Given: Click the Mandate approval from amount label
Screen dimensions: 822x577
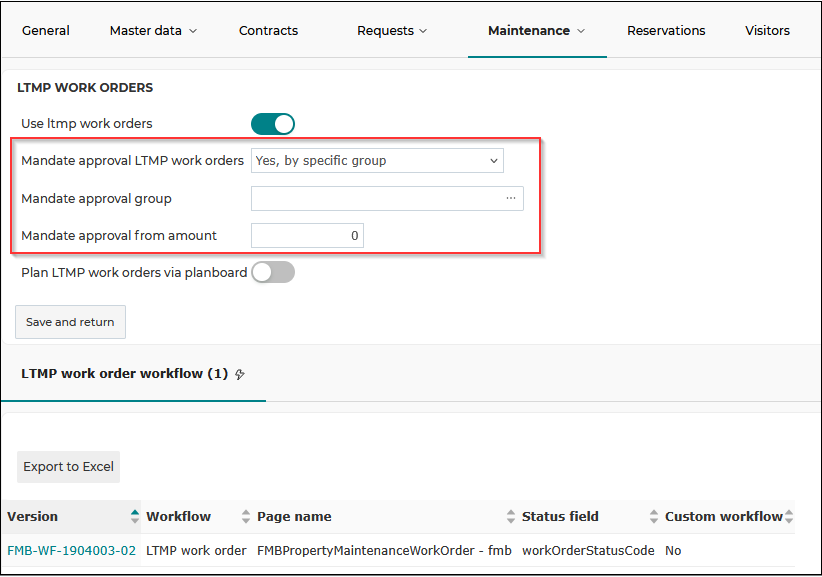Looking at the screenshot, I should (119, 236).
